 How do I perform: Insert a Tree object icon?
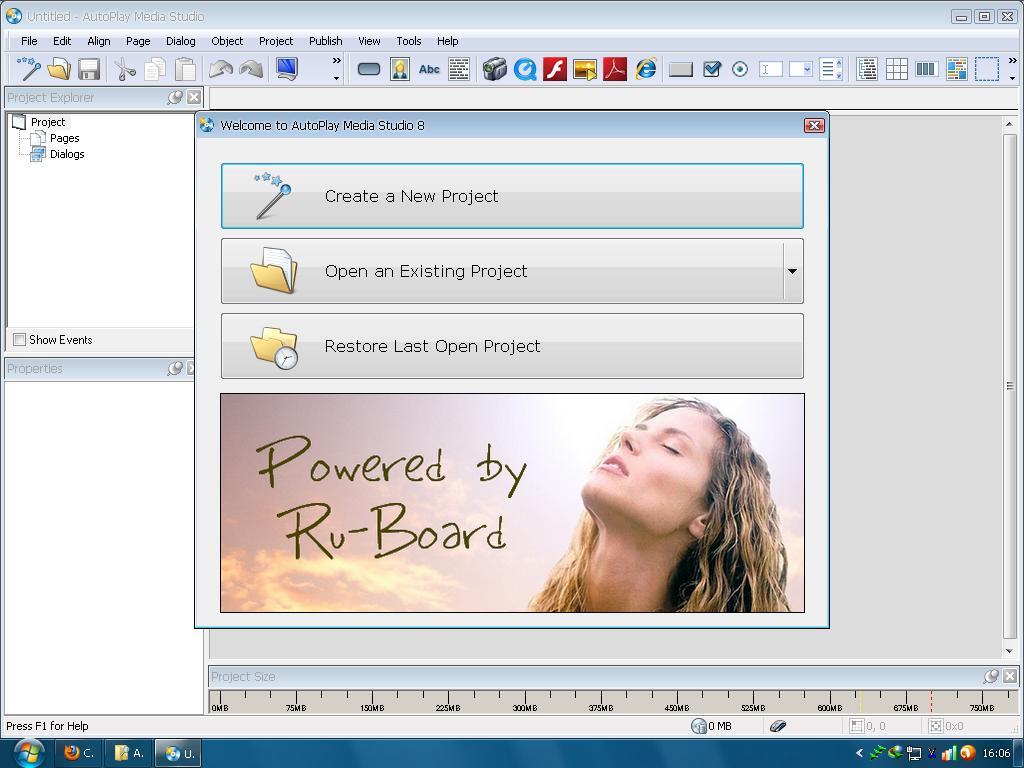(867, 69)
